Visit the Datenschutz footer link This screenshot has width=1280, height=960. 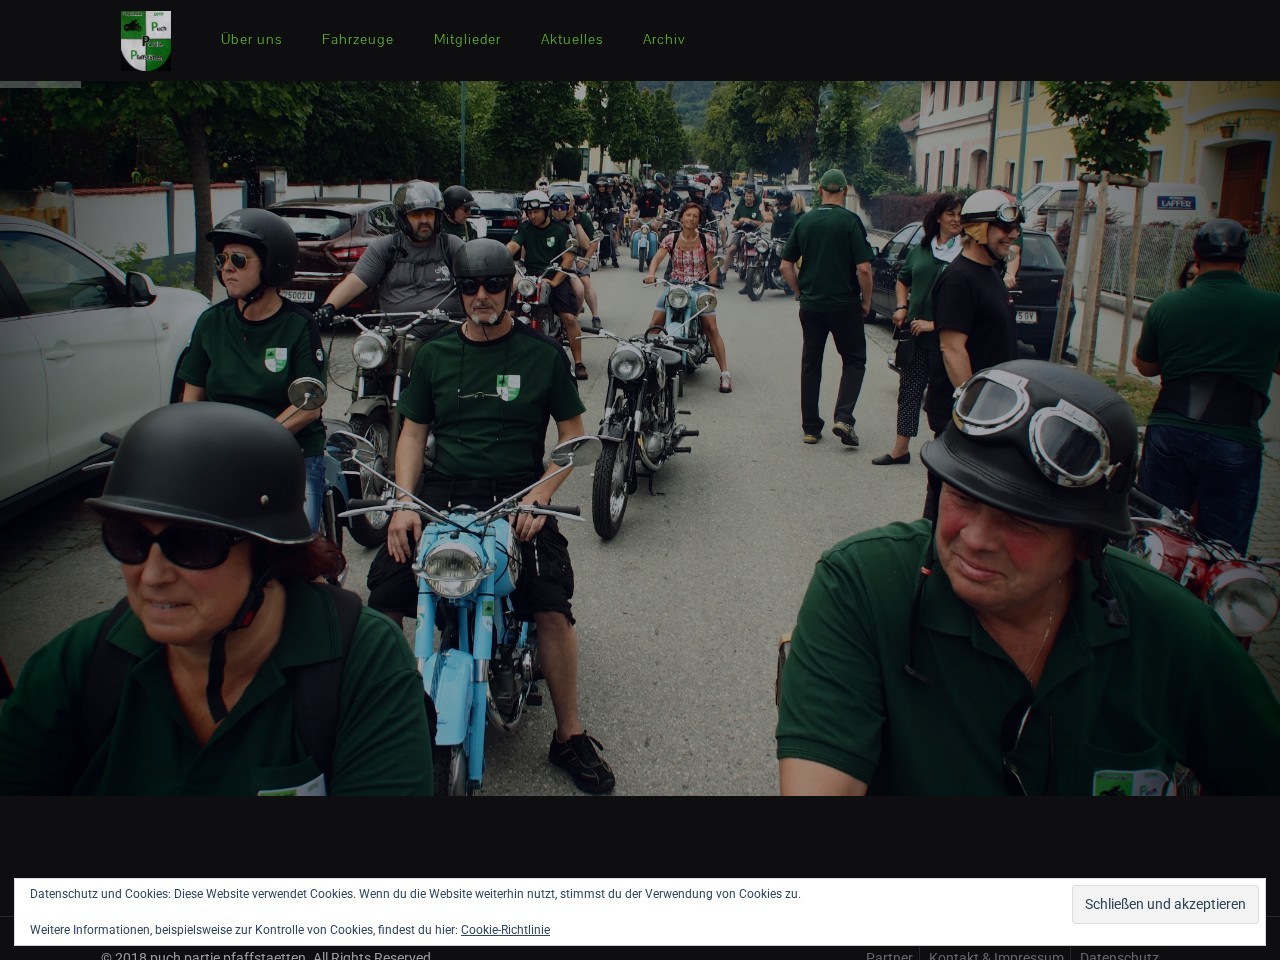[x=1118, y=955]
